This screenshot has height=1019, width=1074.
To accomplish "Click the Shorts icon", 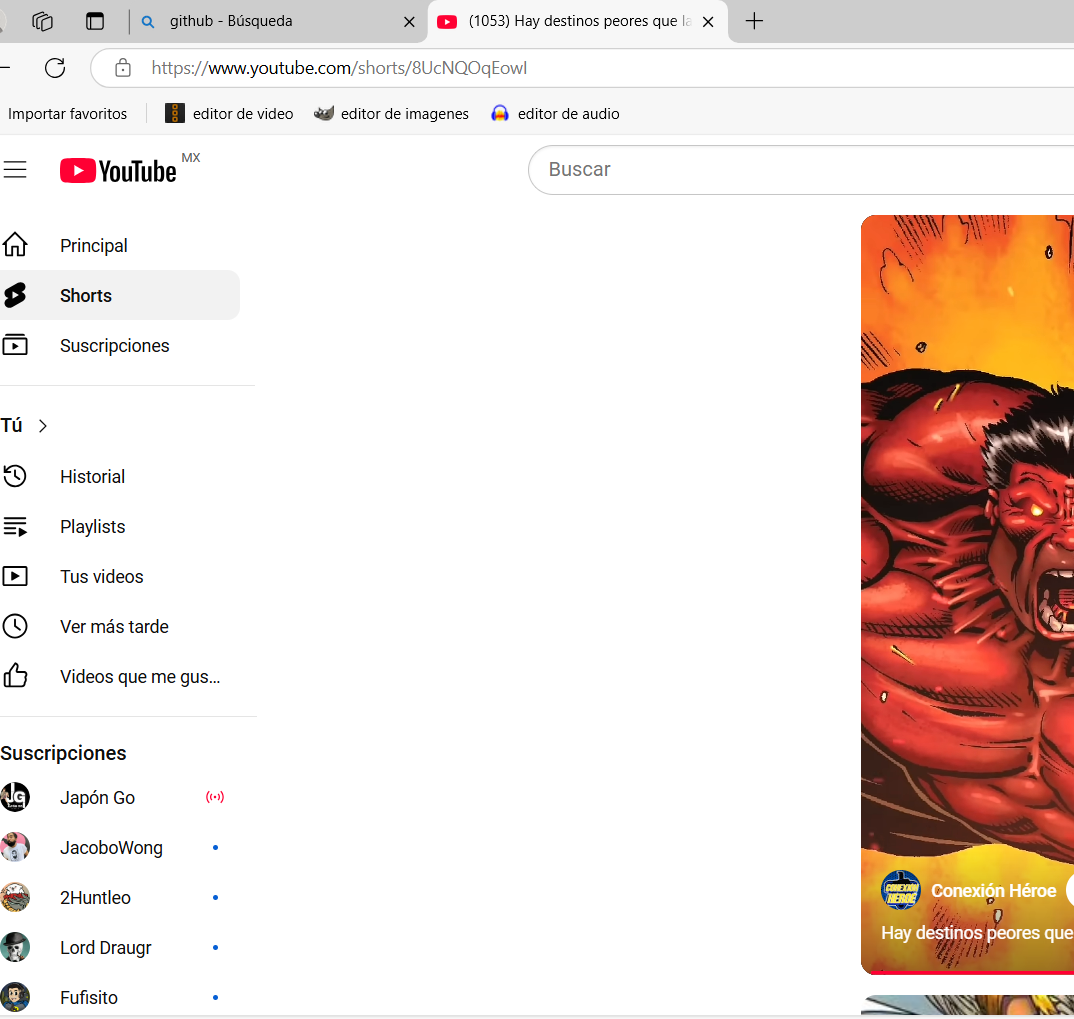I will (14, 295).
